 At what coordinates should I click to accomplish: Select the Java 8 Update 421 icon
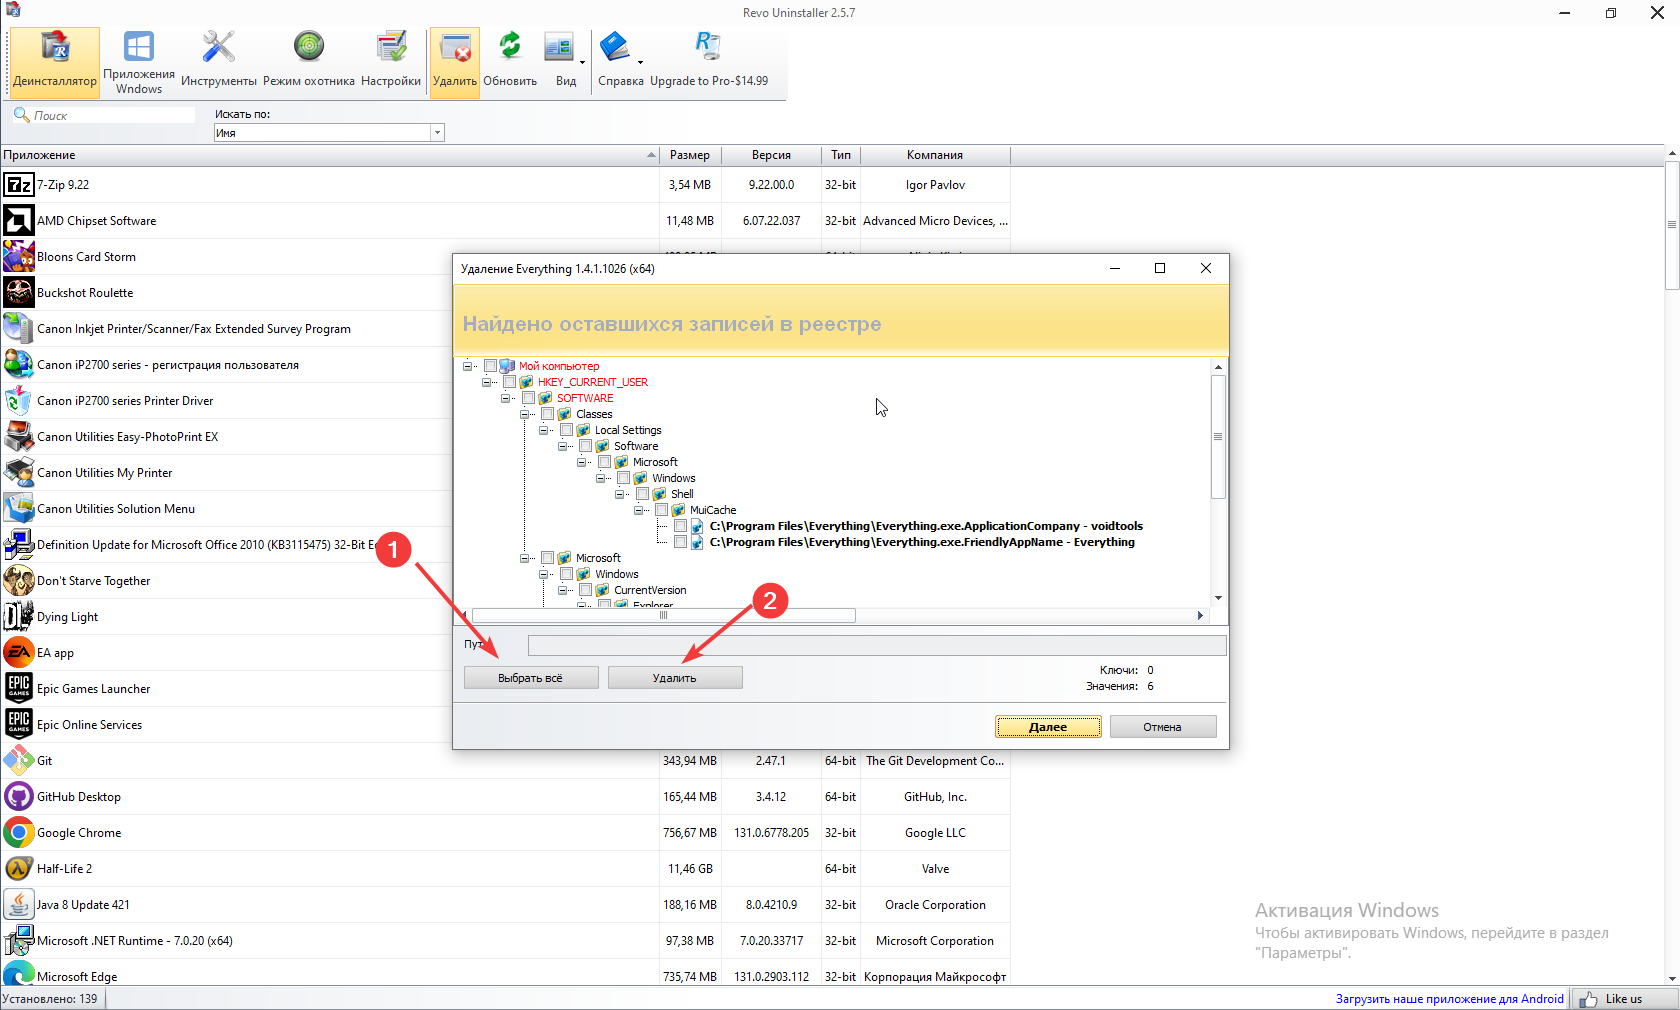(18, 905)
